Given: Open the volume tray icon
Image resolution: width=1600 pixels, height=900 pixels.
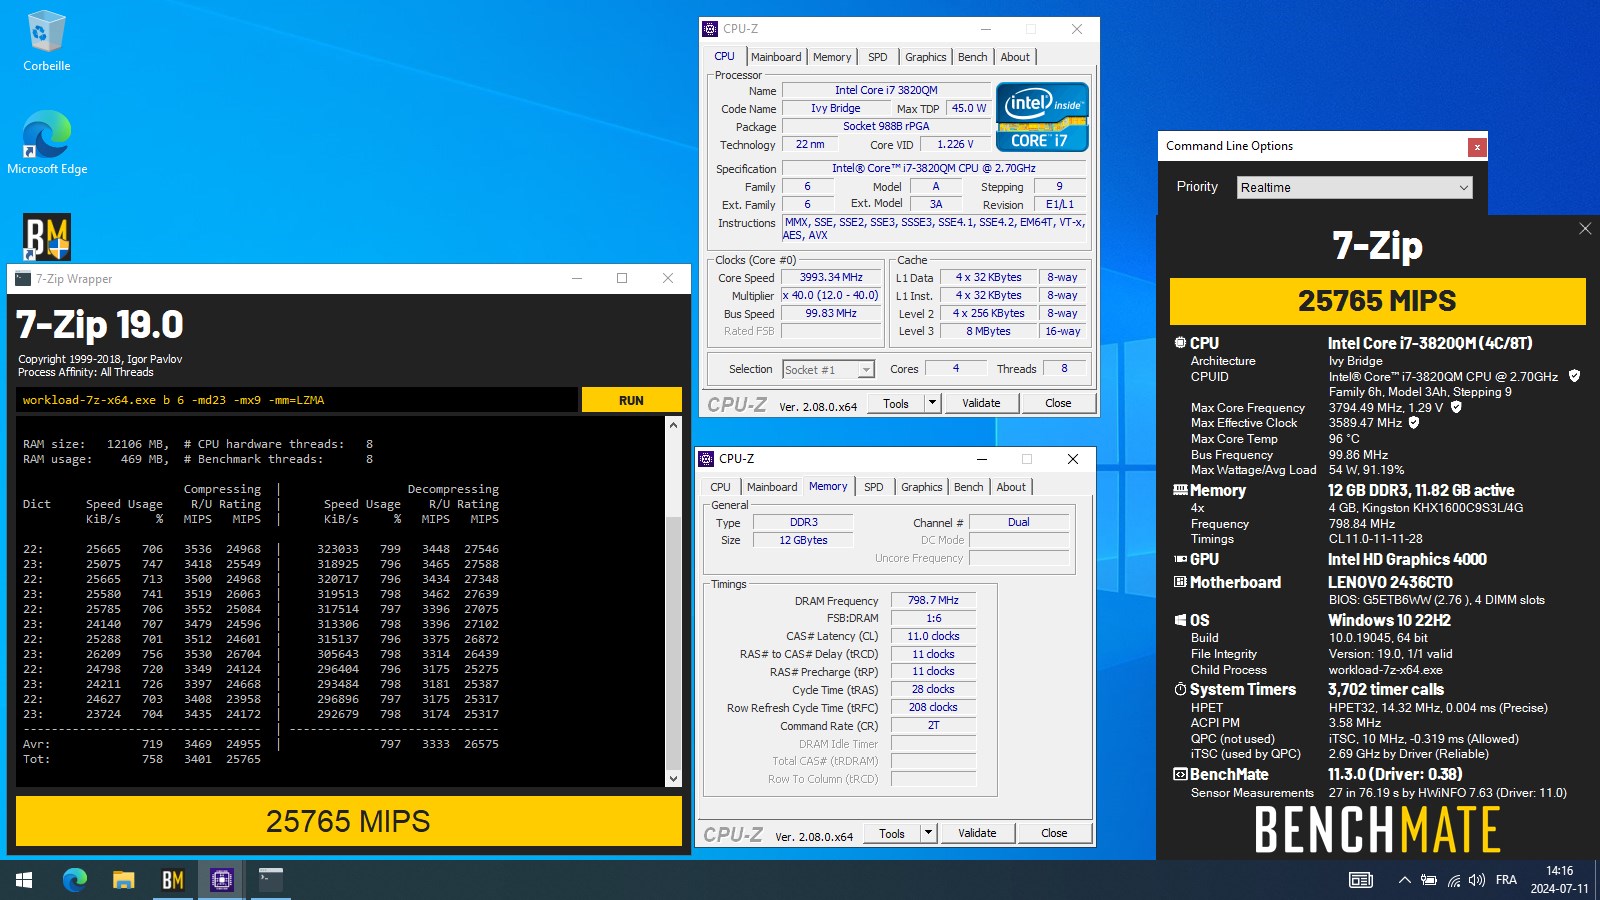Looking at the screenshot, I should point(1477,880).
